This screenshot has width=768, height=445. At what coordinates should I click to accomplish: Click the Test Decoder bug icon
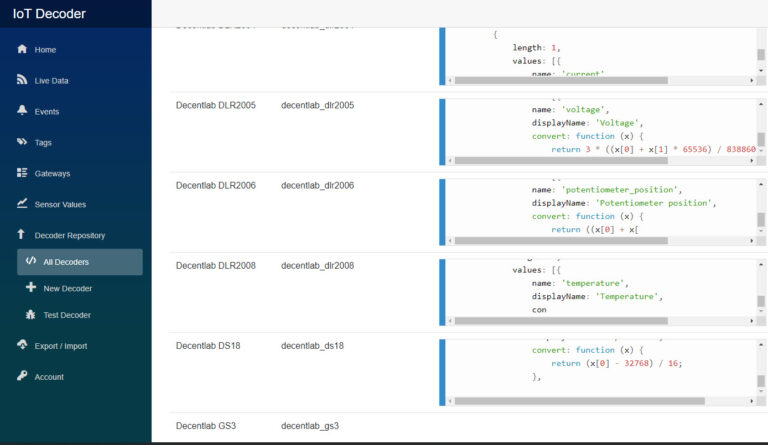31,315
